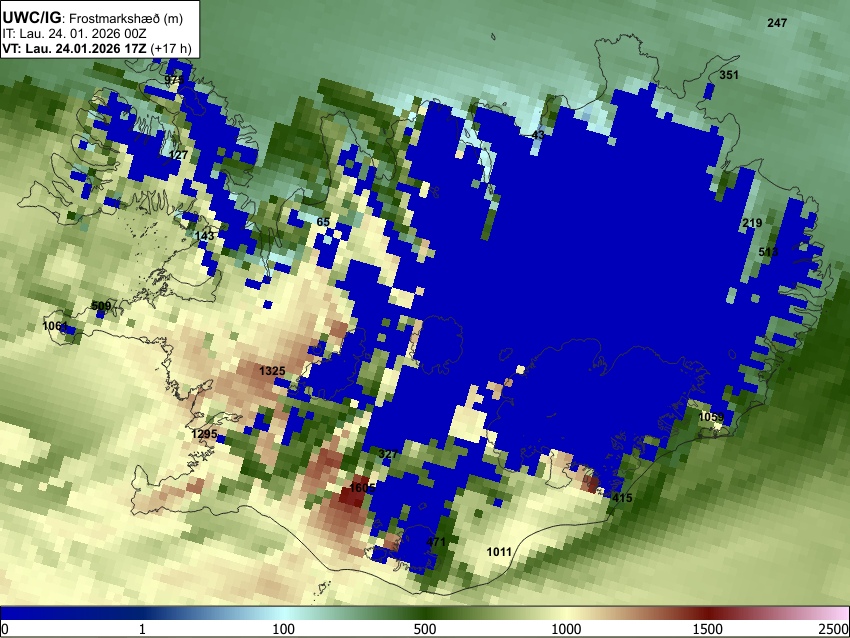Click the 509 value label

[101, 306]
